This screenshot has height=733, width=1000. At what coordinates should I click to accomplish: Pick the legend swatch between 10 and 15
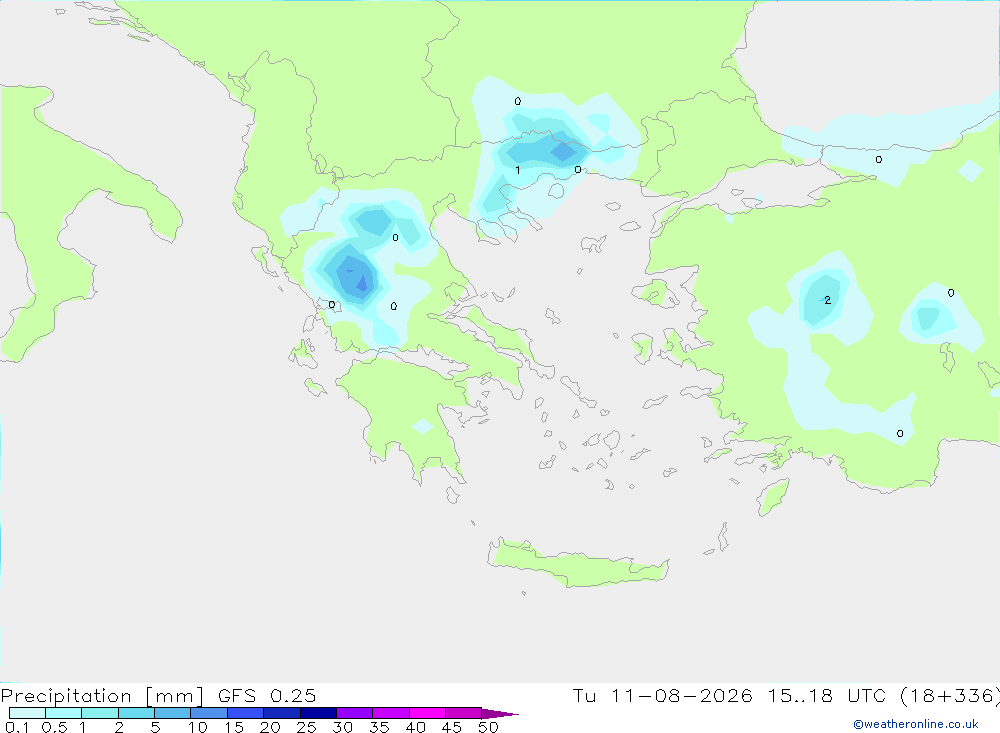209,713
